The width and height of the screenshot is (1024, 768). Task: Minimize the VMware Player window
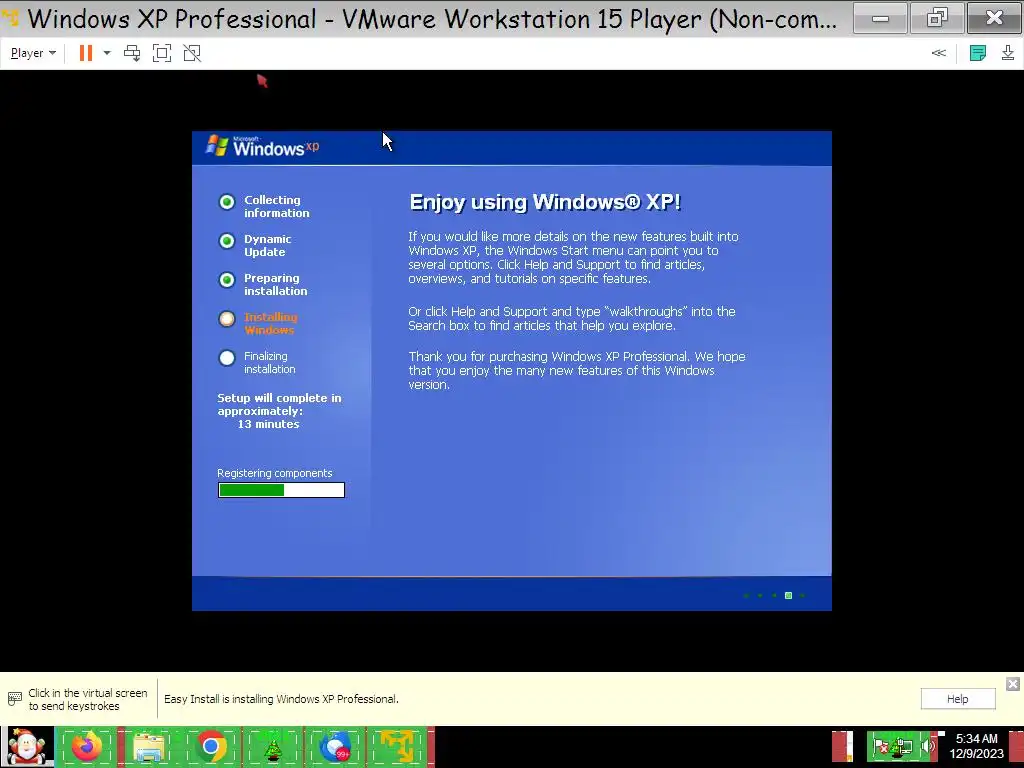(880, 18)
